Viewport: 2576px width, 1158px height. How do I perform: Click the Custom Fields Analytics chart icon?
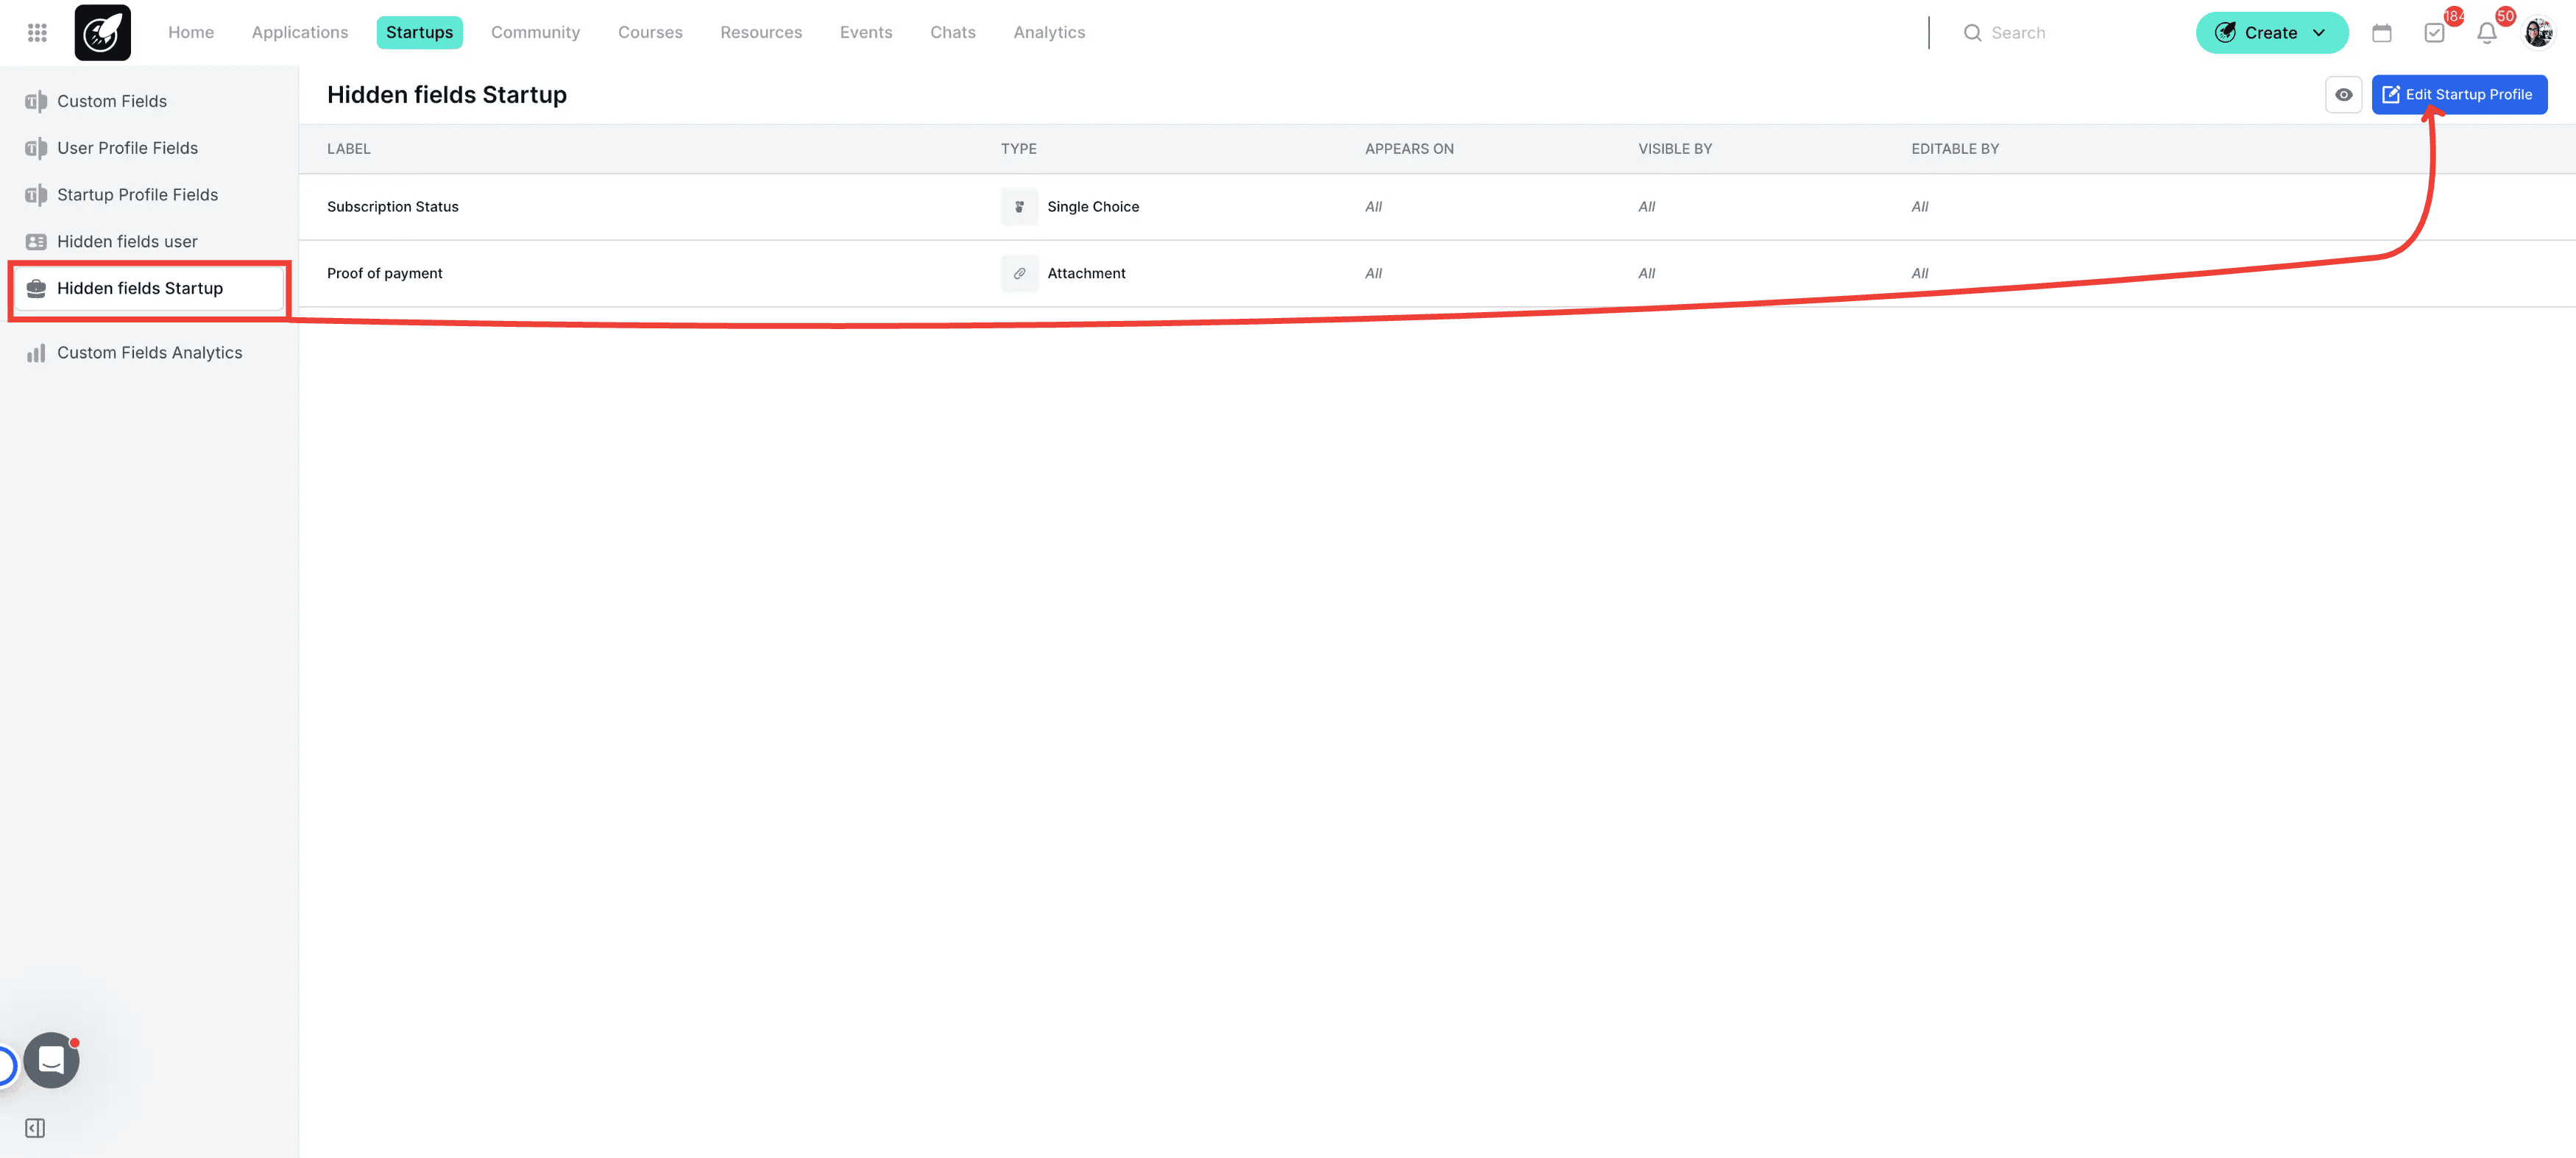tap(36, 353)
